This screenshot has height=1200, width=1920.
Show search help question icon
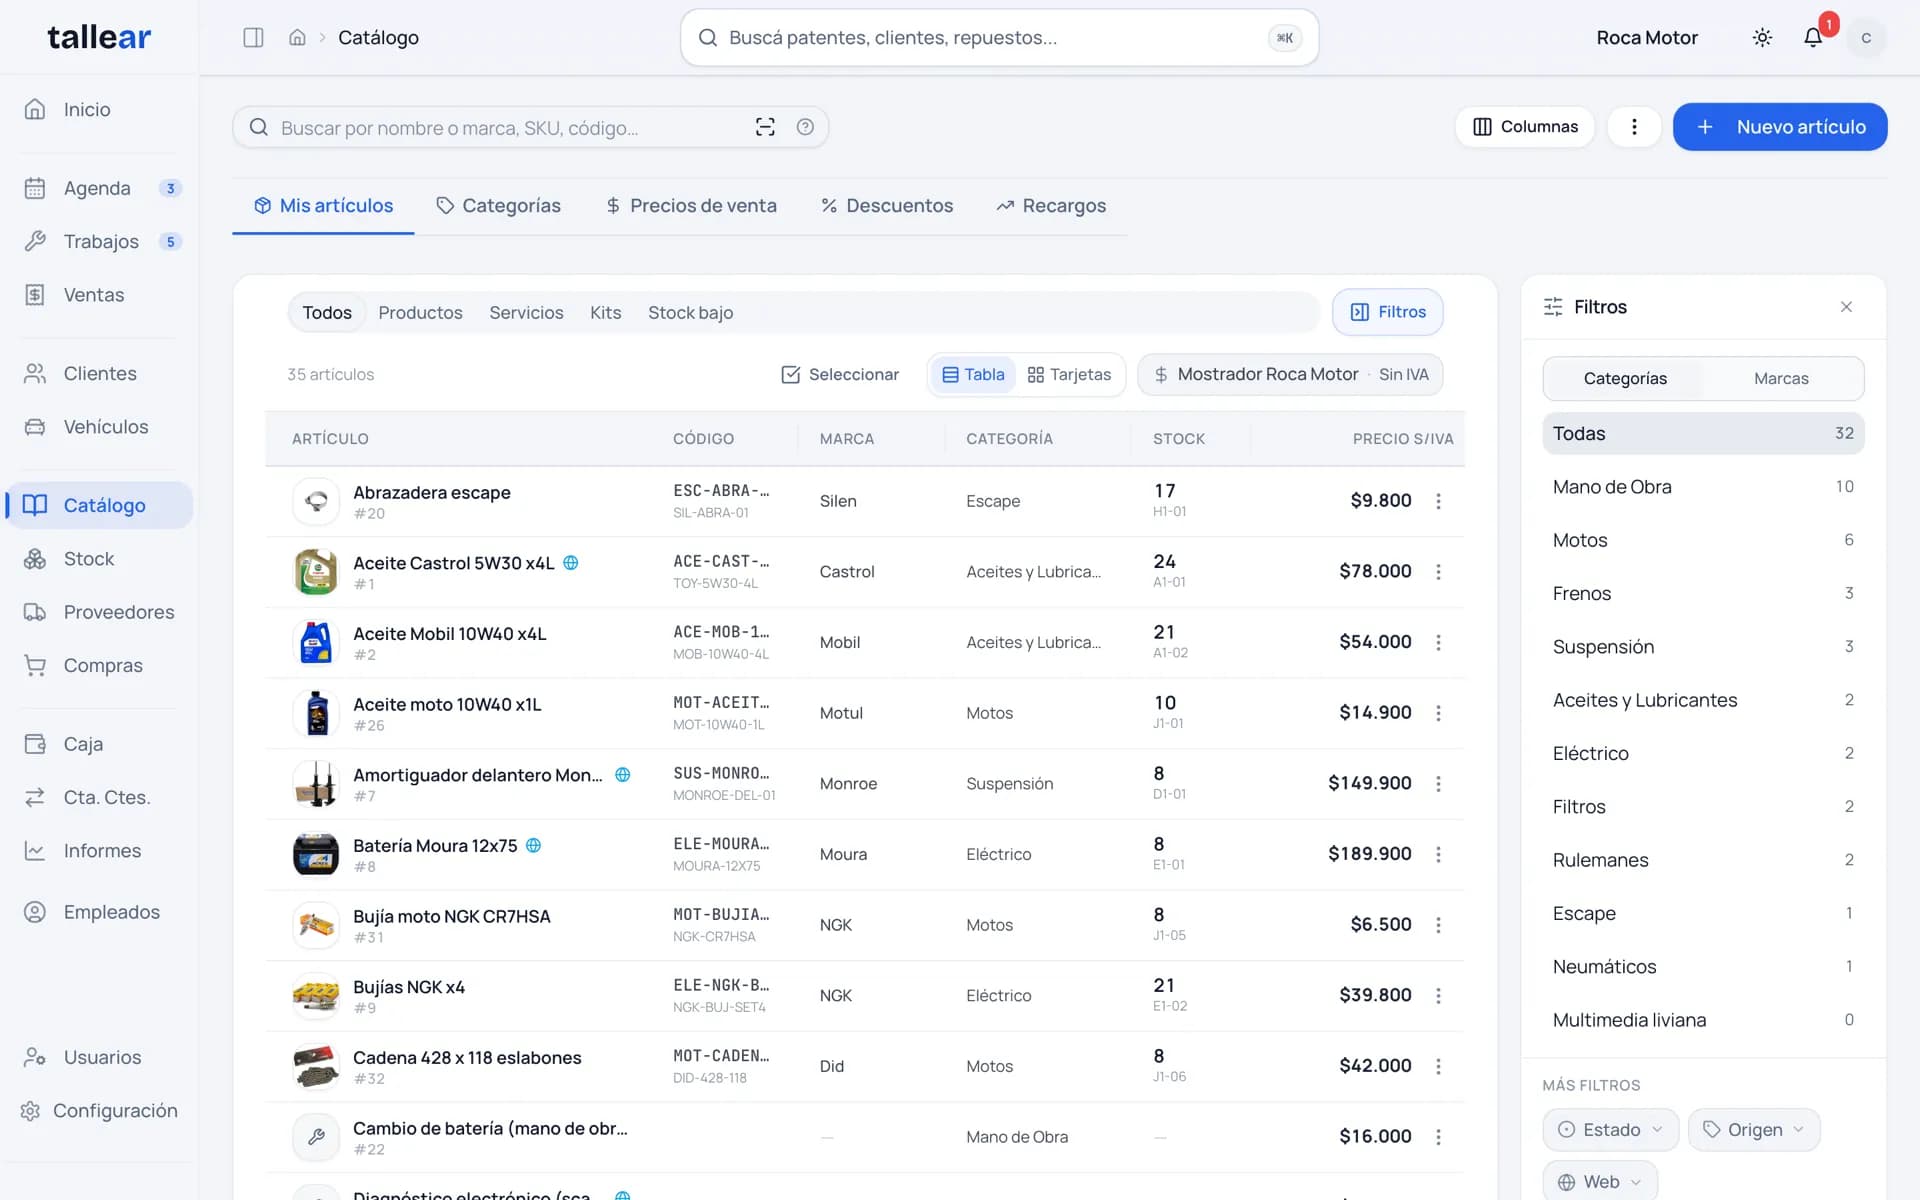[x=805, y=127]
